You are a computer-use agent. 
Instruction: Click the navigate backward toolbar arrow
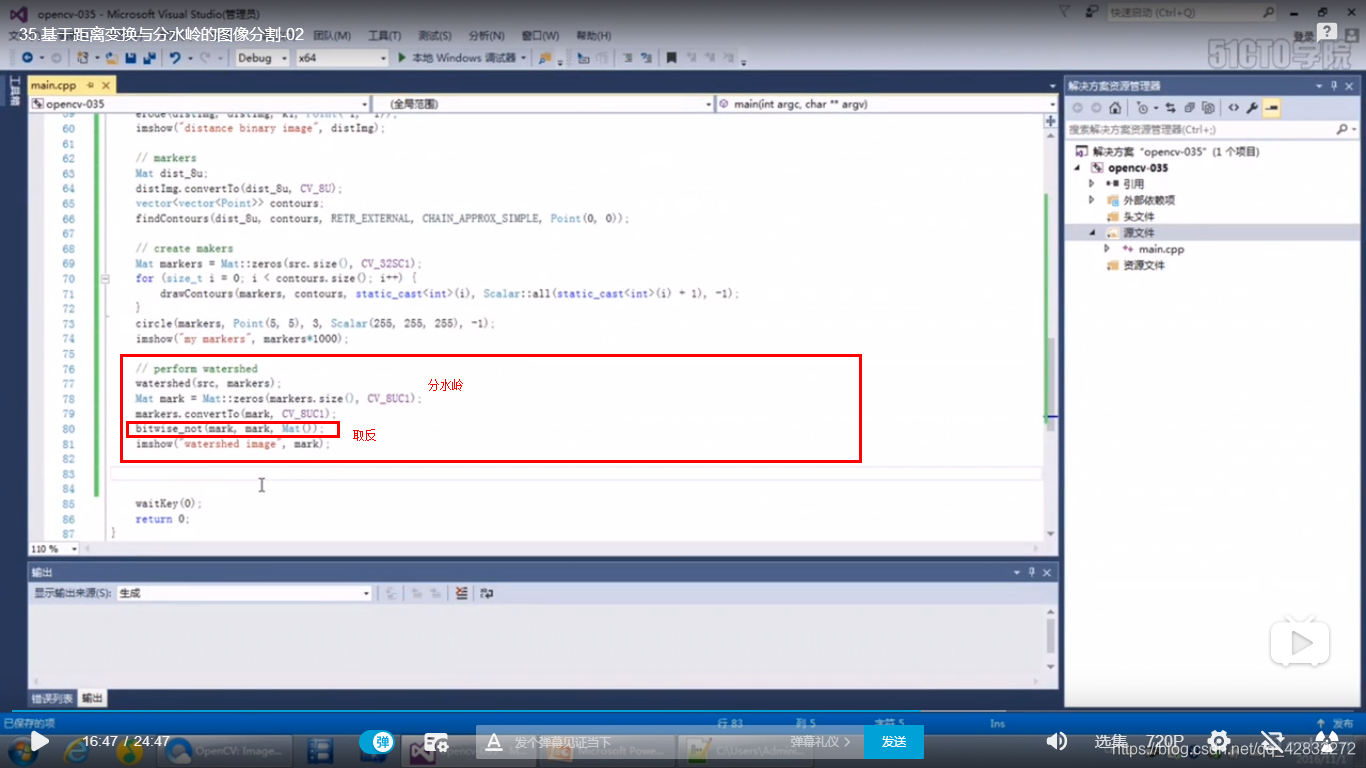27,58
